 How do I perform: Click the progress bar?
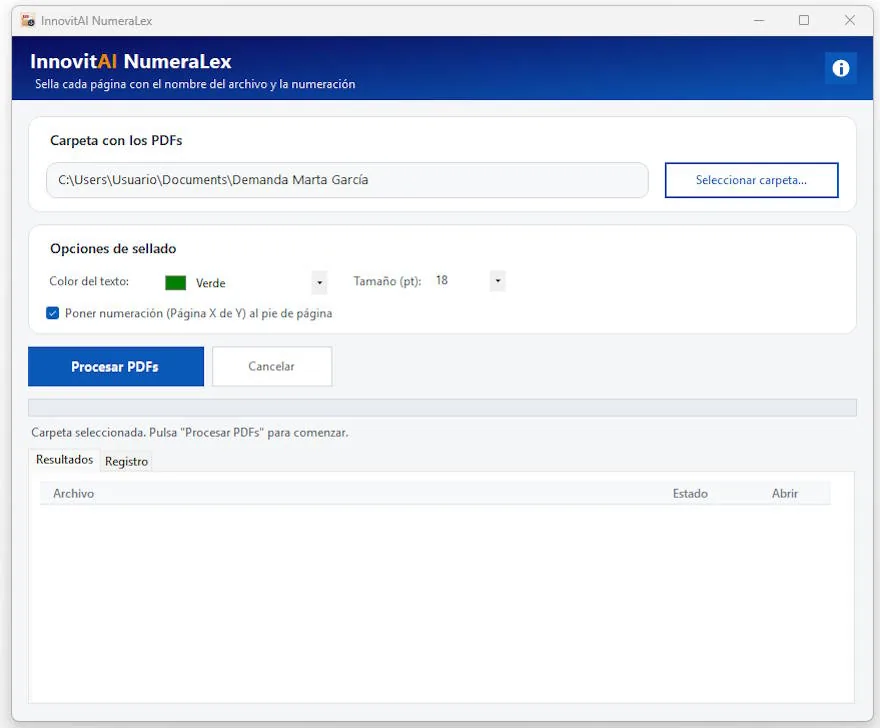tap(442, 408)
